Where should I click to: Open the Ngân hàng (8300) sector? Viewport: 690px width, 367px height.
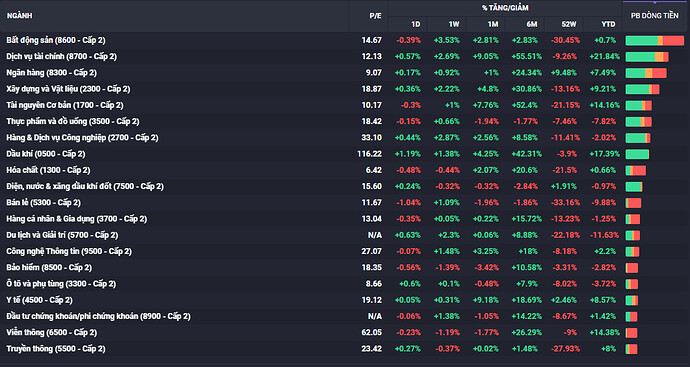pos(51,73)
